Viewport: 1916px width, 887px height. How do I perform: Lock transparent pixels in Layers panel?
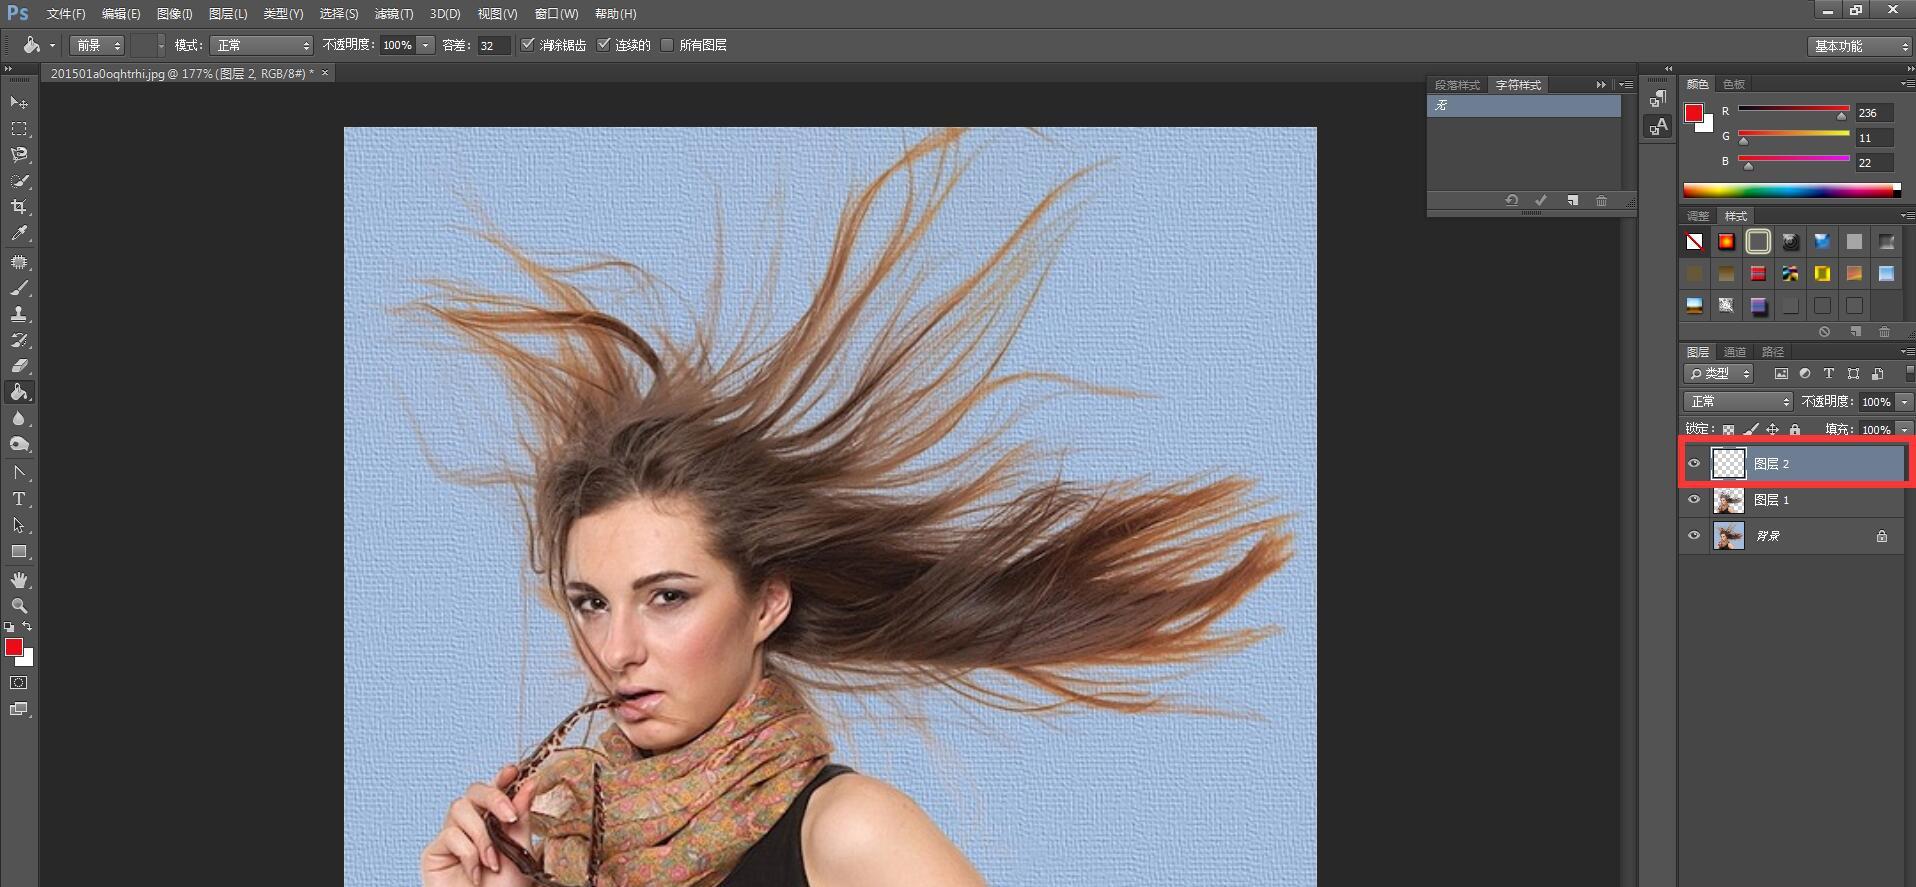[1728, 429]
